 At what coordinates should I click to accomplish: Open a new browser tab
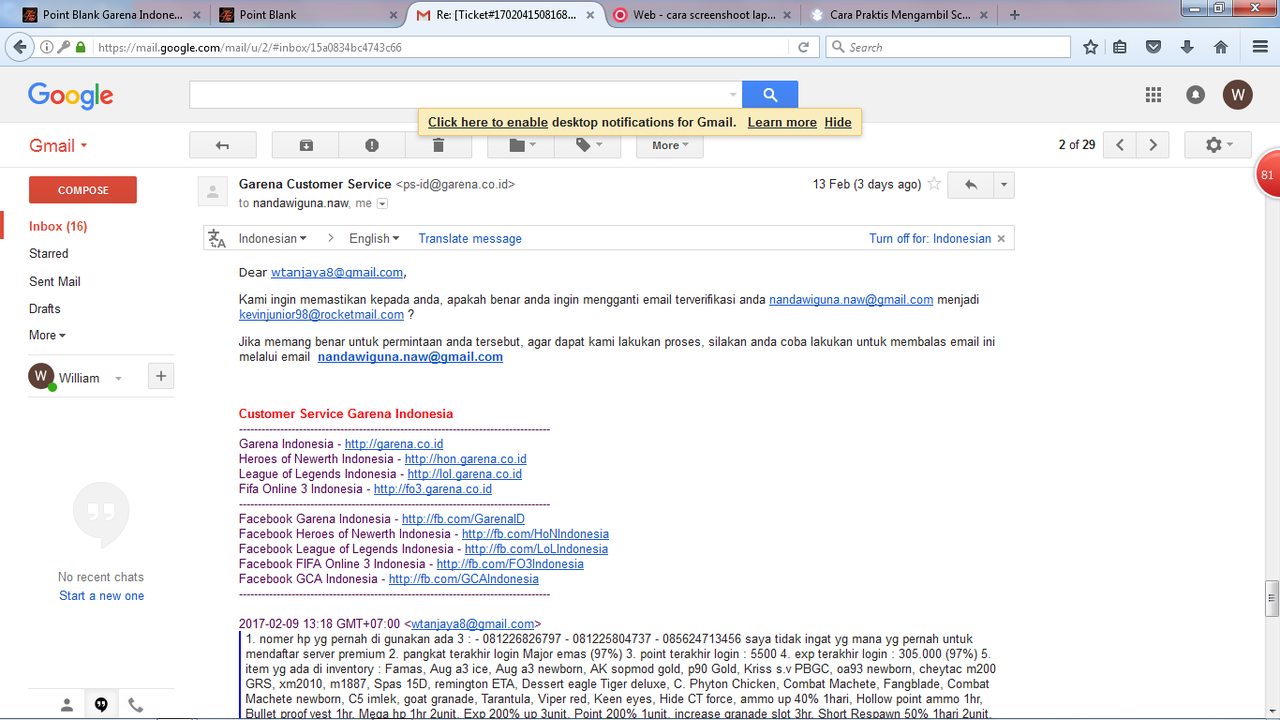pos(1015,15)
